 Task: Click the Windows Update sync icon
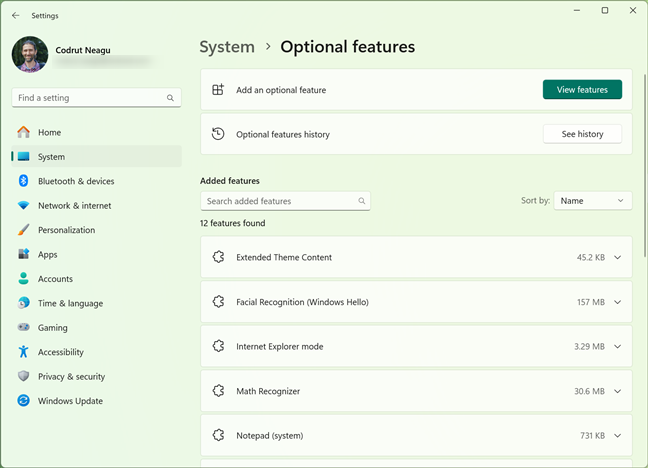click(24, 400)
